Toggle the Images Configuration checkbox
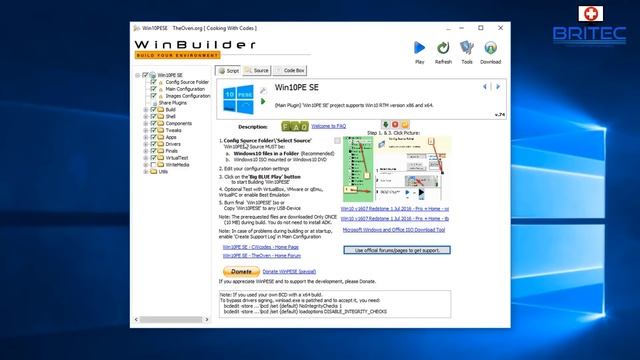 click(153, 96)
